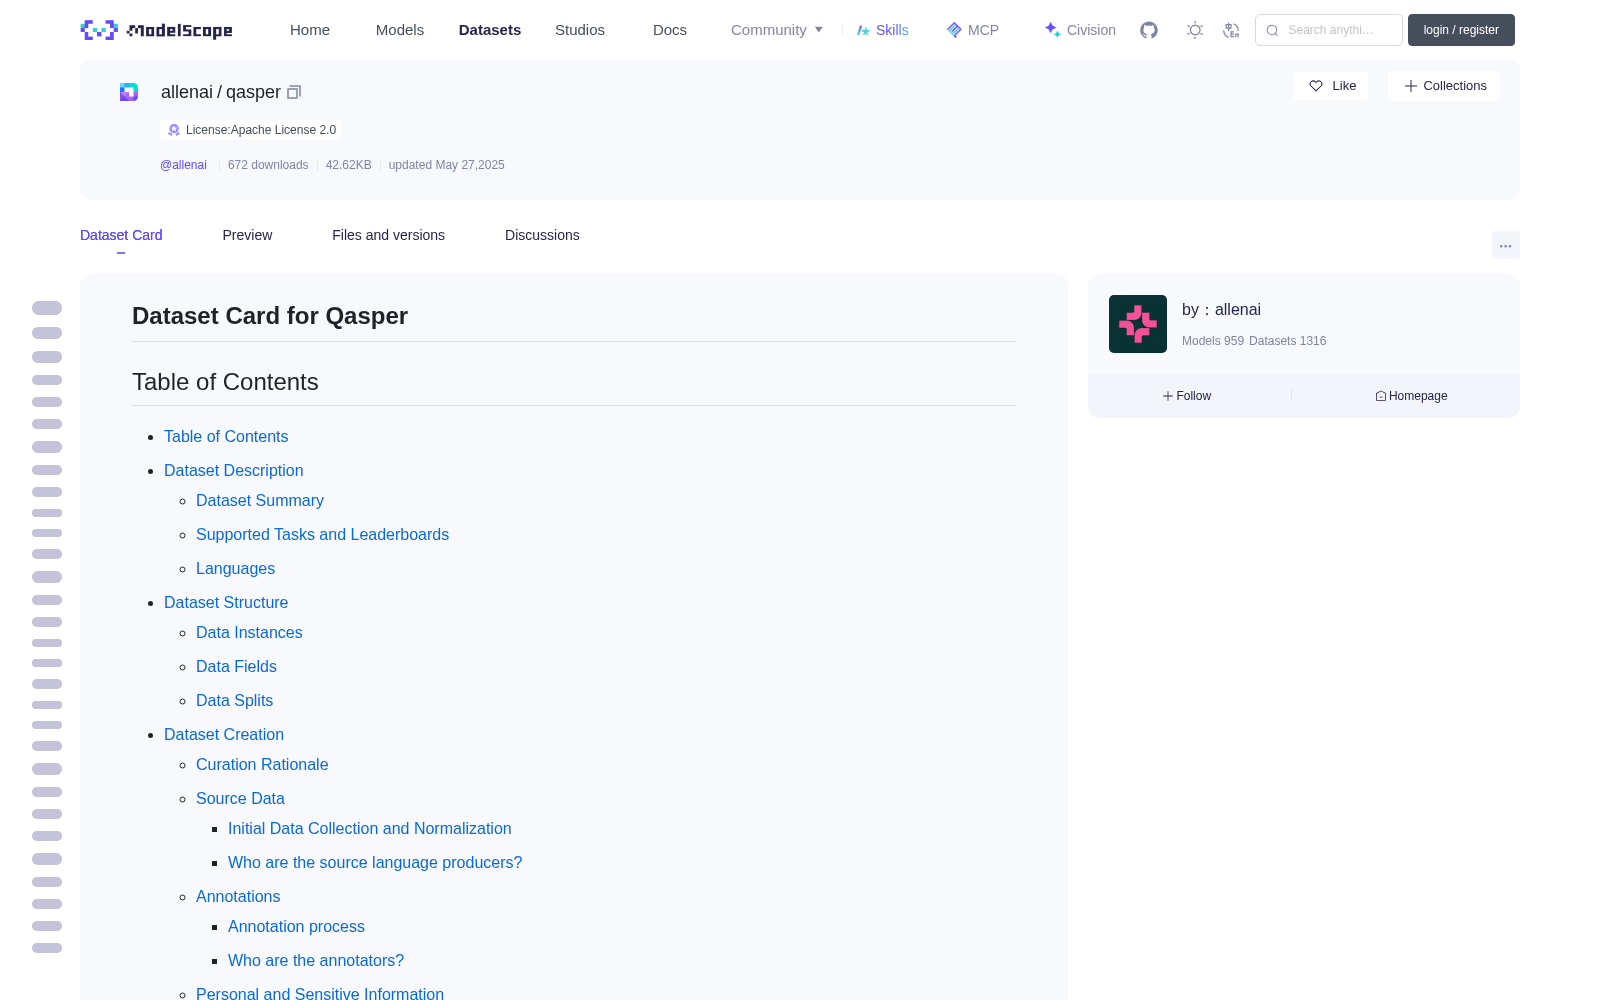The height and width of the screenshot is (1000, 1600).
Task: Open the Data Splits link
Action: (234, 700)
